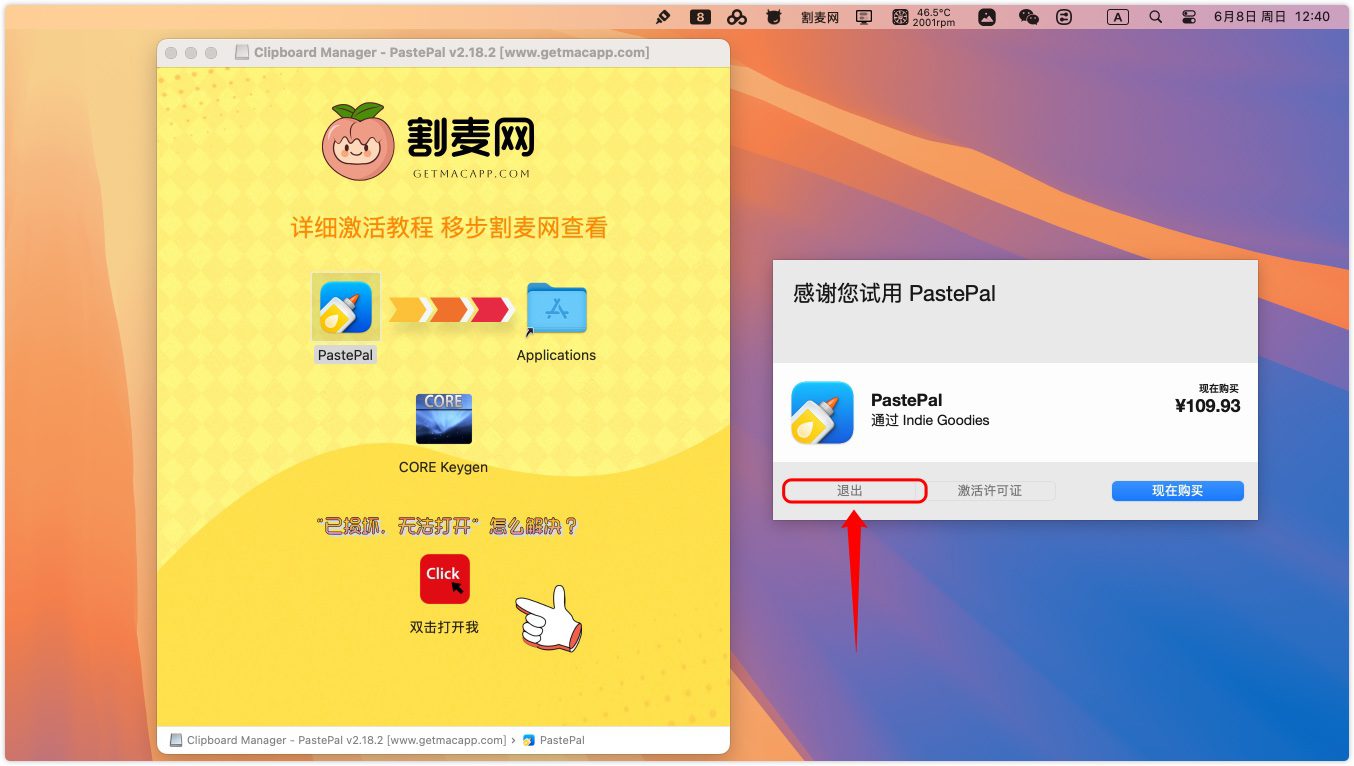Open the 割麦网 menu bar item
The height and width of the screenshot is (766, 1354).
click(820, 17)
